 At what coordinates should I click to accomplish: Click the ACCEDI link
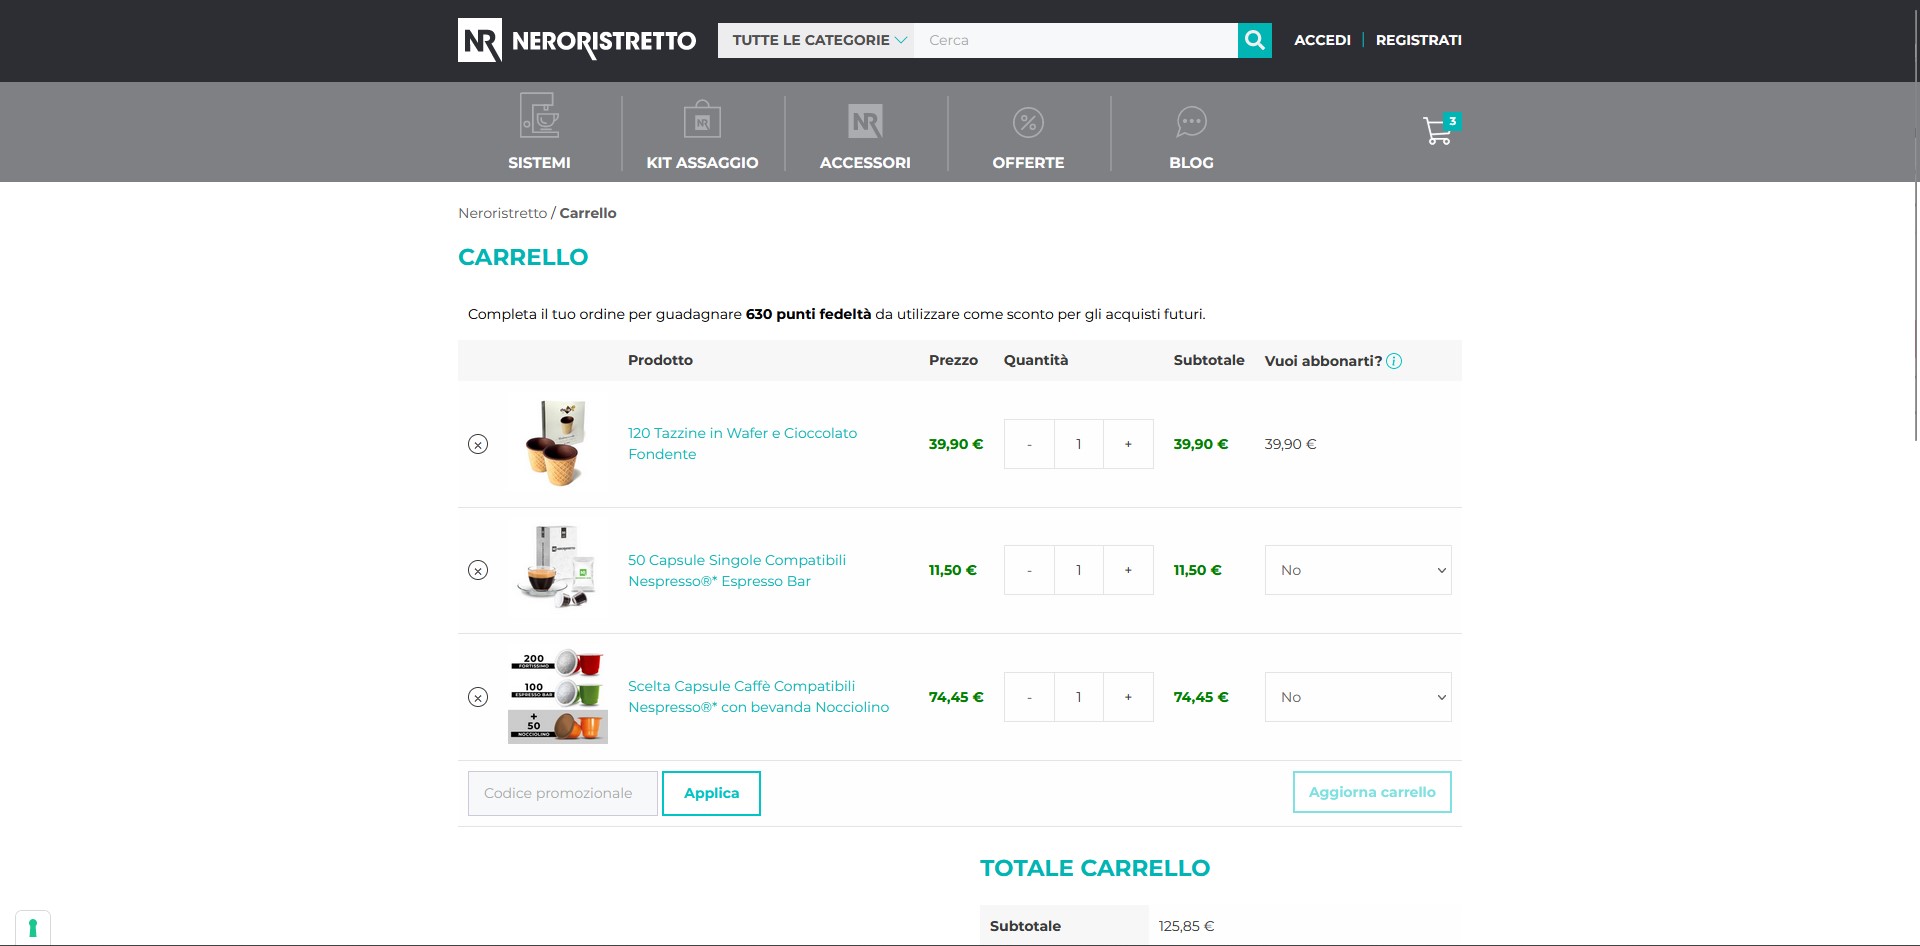(x=1322, y=40)
